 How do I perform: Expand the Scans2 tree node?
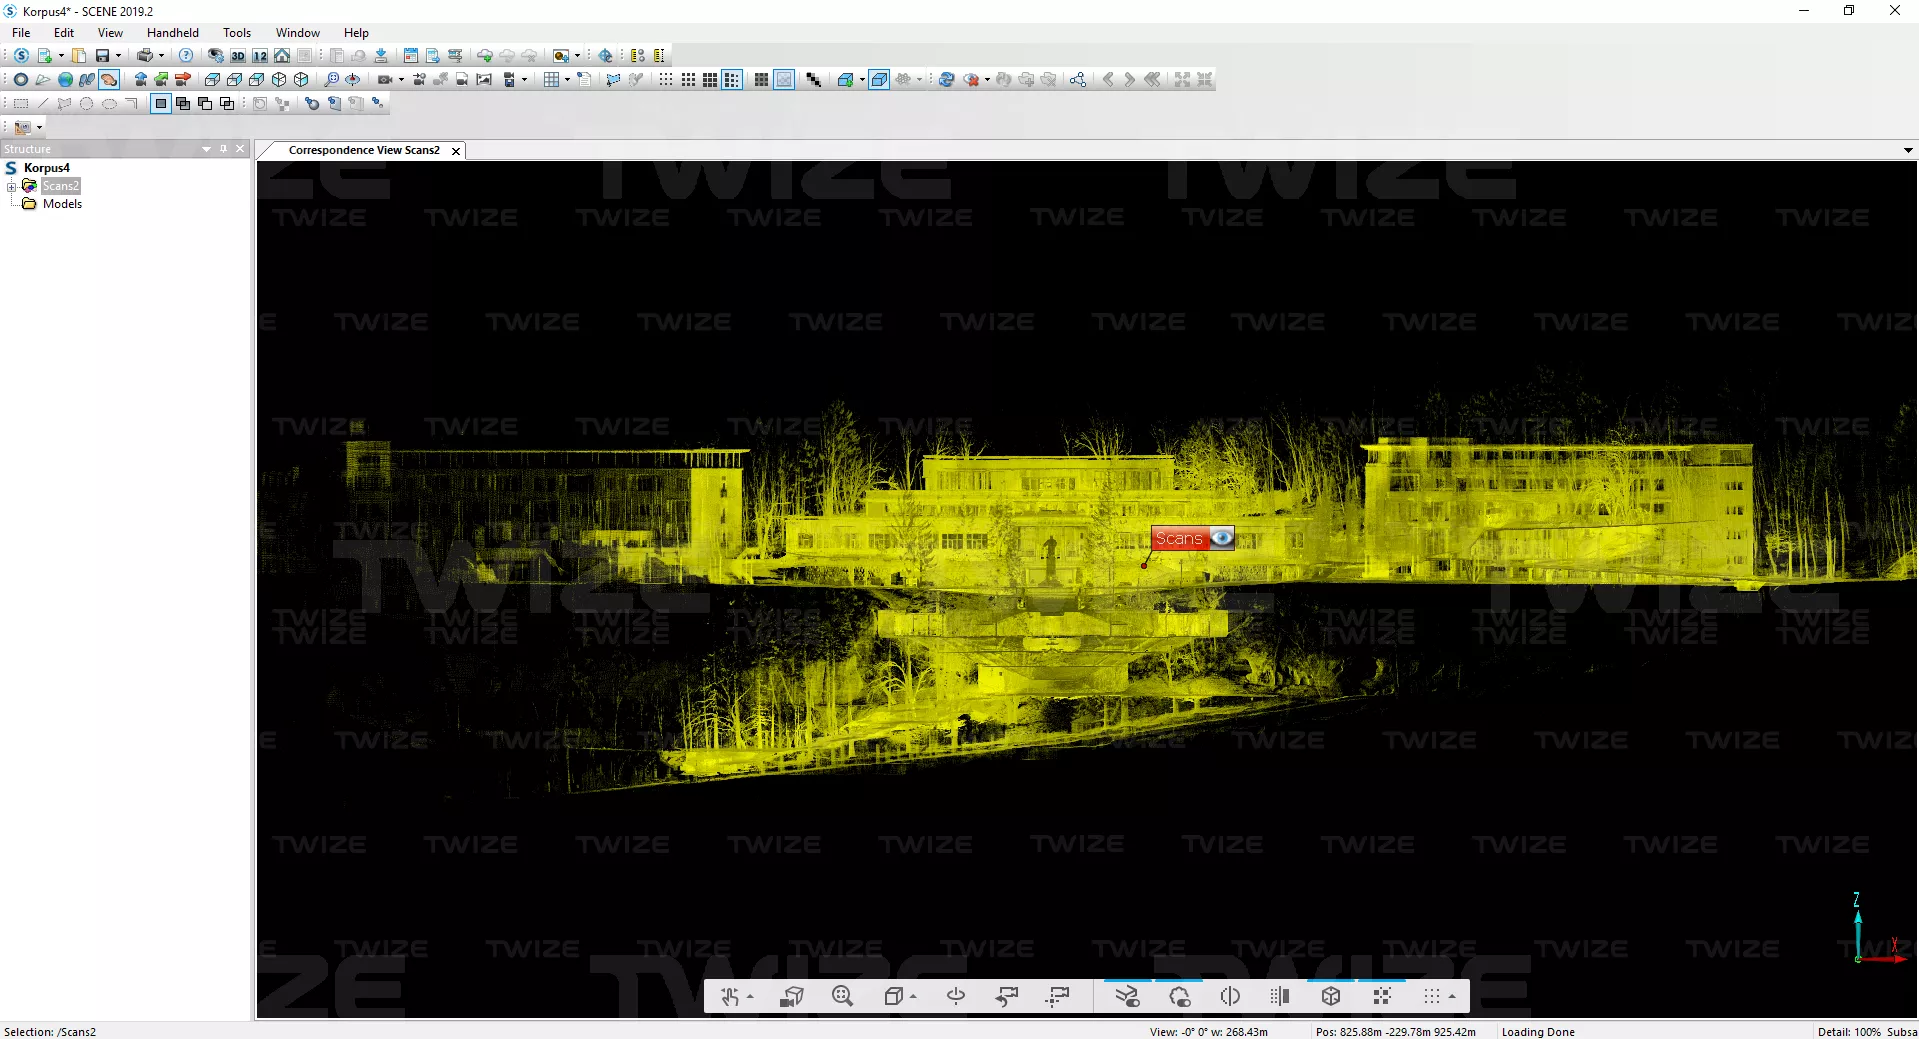pos(11,186)
